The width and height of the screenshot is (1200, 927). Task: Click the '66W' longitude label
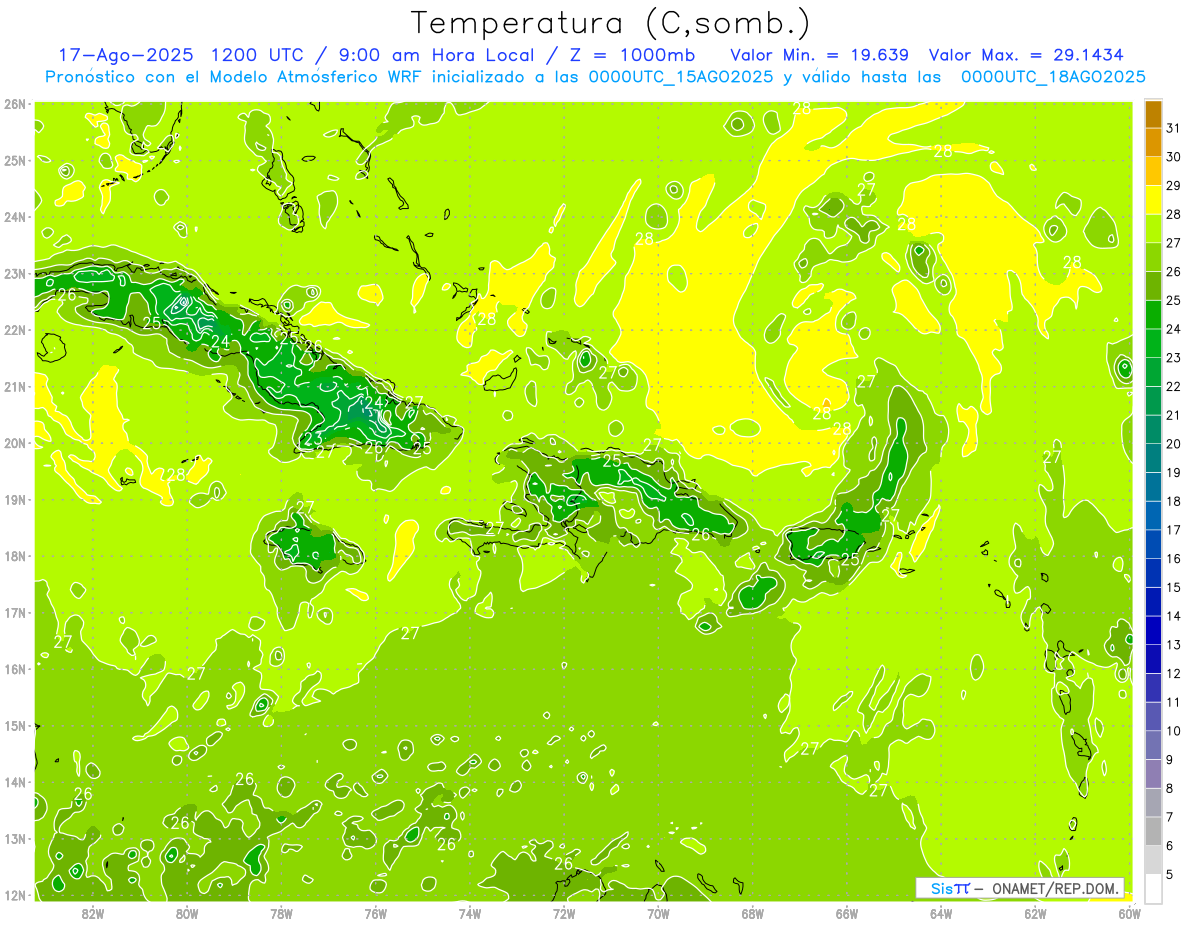pos(847,913)
